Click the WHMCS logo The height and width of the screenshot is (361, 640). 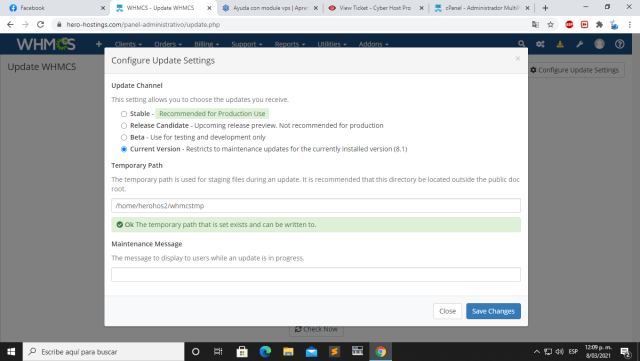pos(46,44)
